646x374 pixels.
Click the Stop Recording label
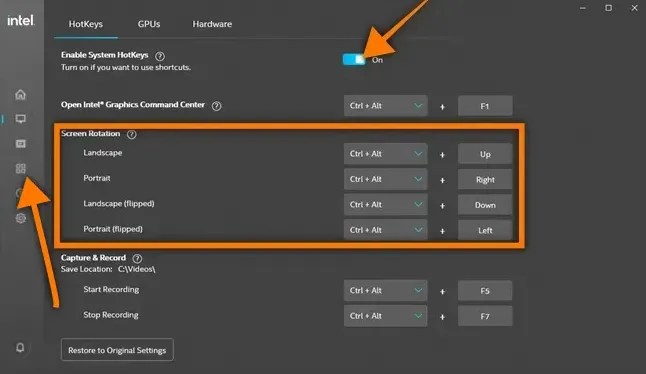(x=111, y=315)
